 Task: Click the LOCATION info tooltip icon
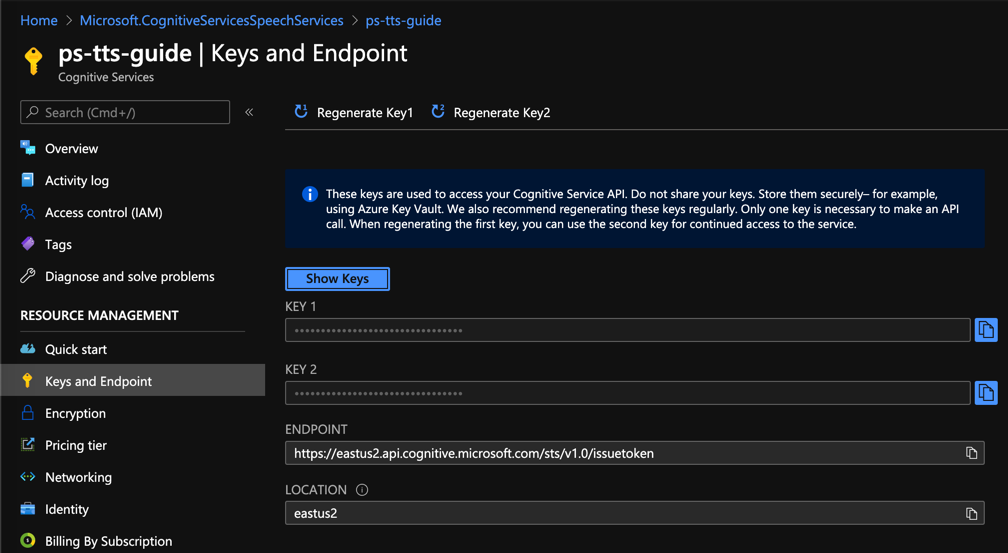[362, 490]
